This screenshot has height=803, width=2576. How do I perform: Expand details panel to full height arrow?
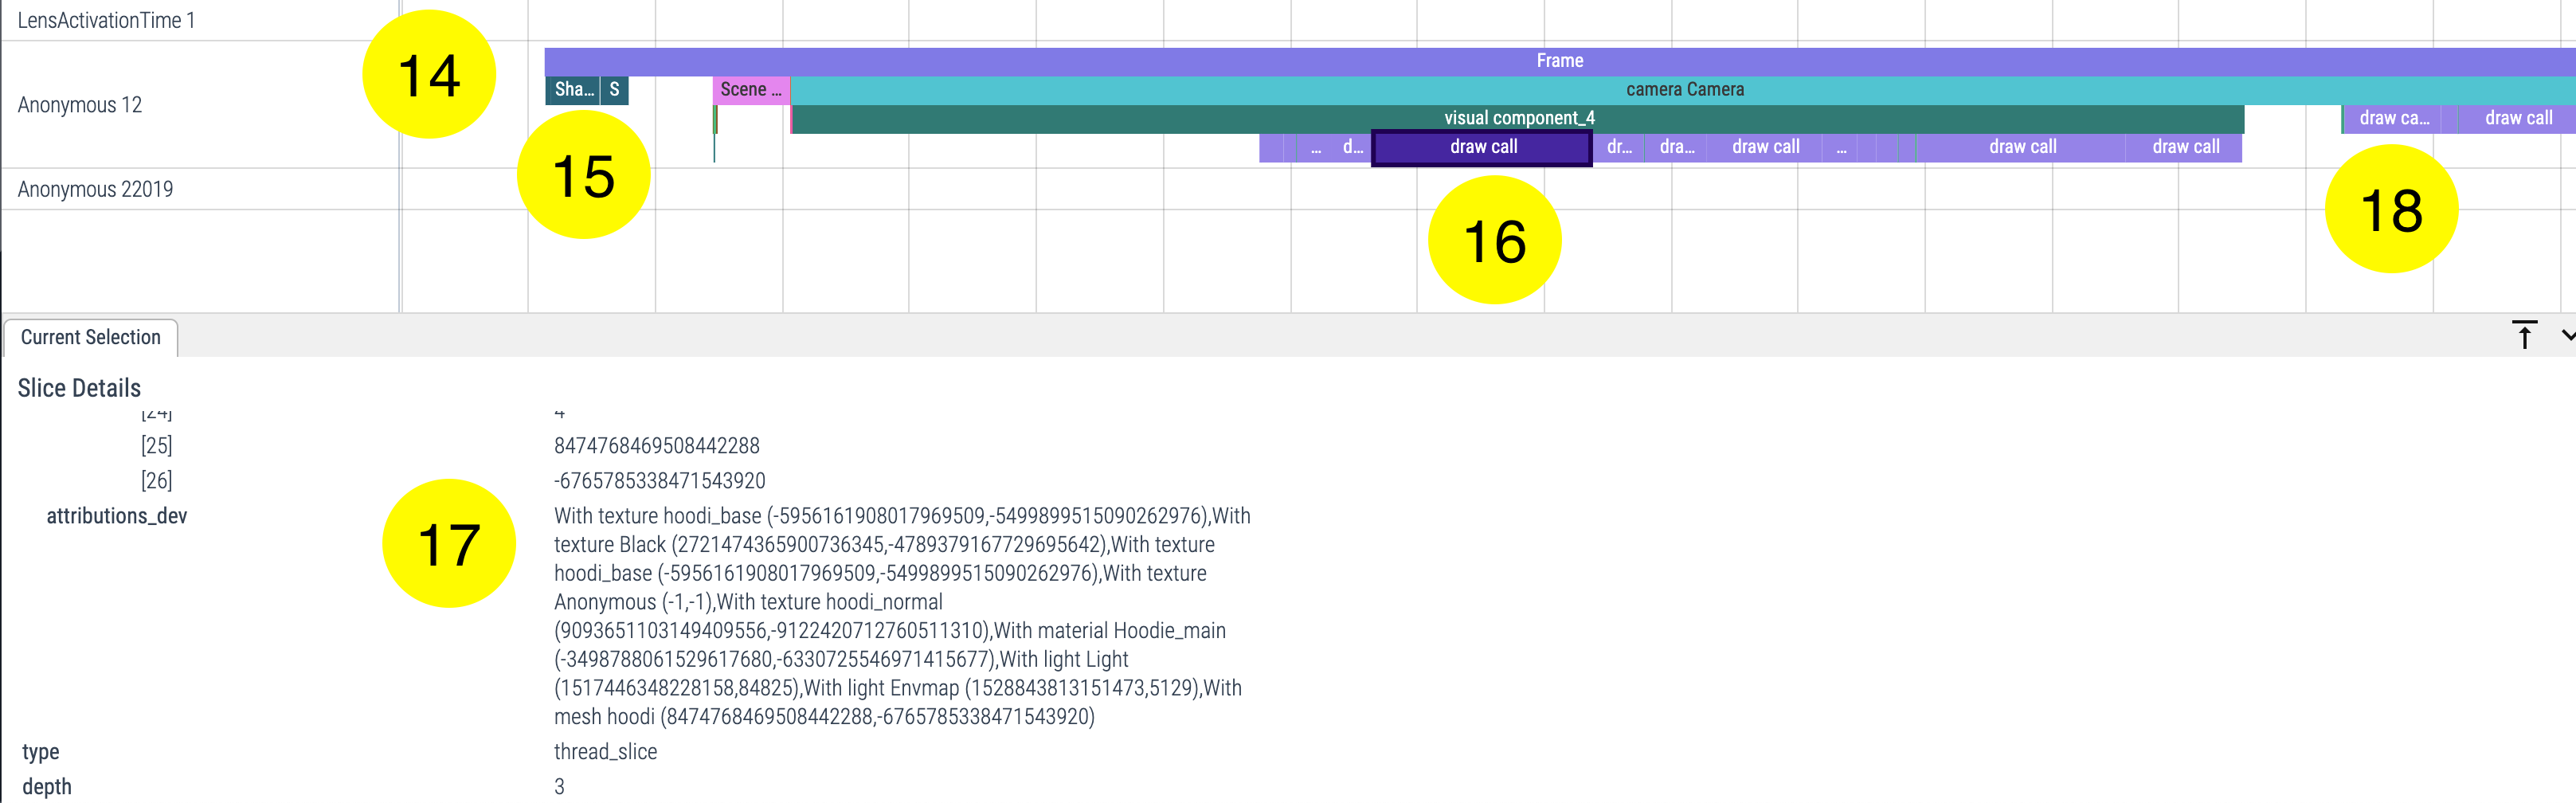(2524, 336)
